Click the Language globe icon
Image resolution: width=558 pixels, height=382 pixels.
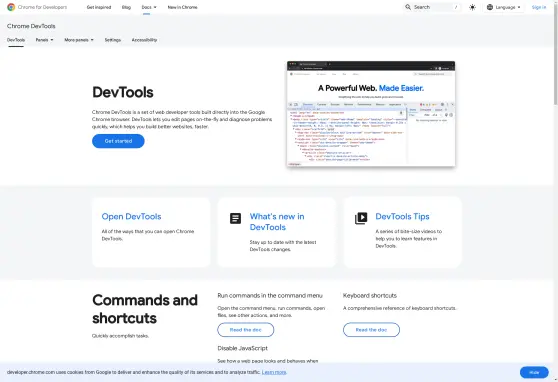pyautogui.click(x=490, y=7)
